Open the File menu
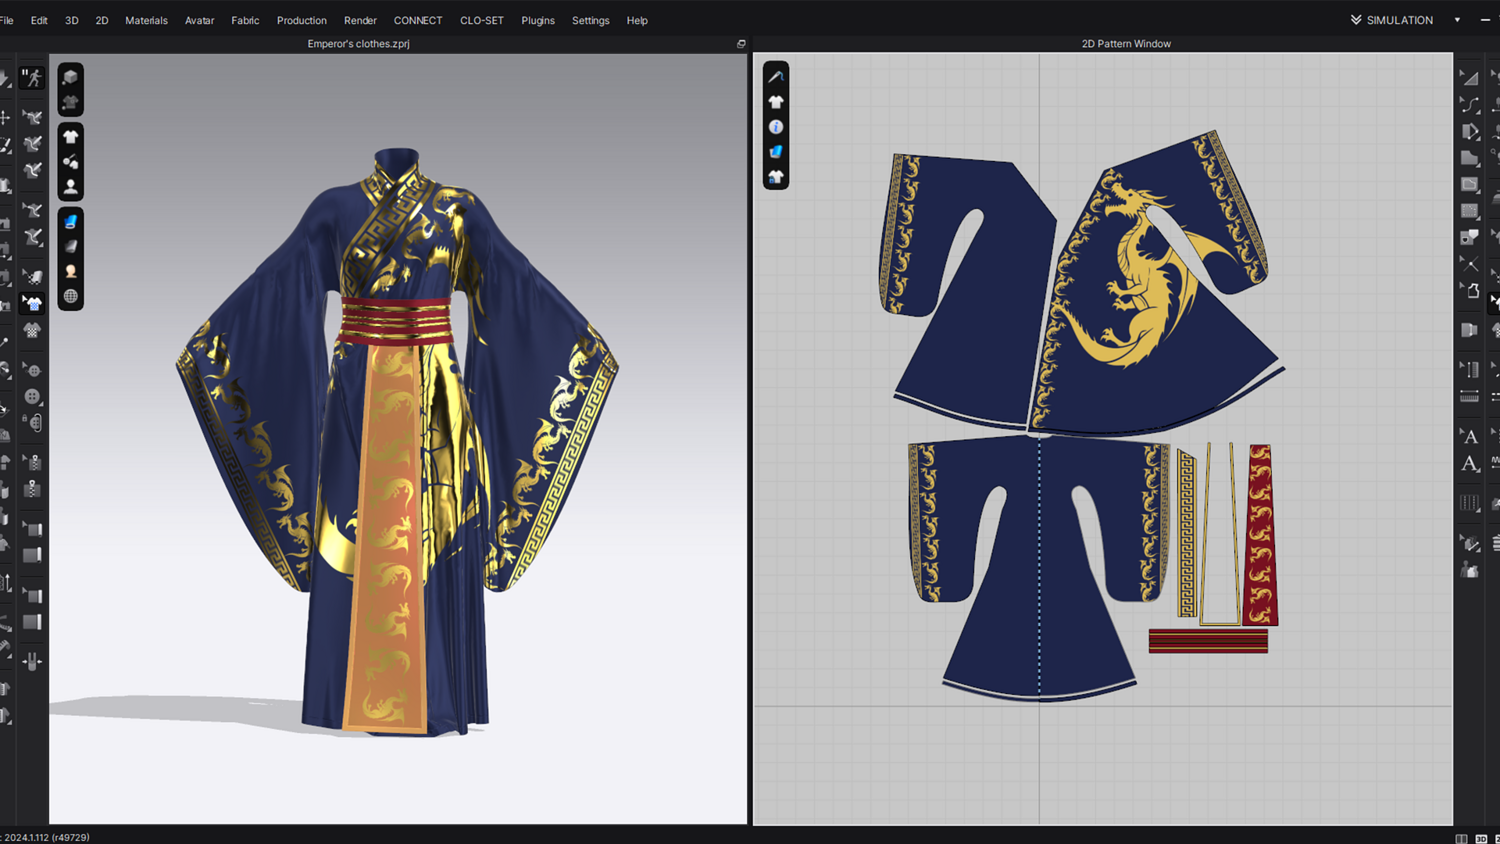The width and height of the screenshot is (1500, 844). (x=6, y=20)
